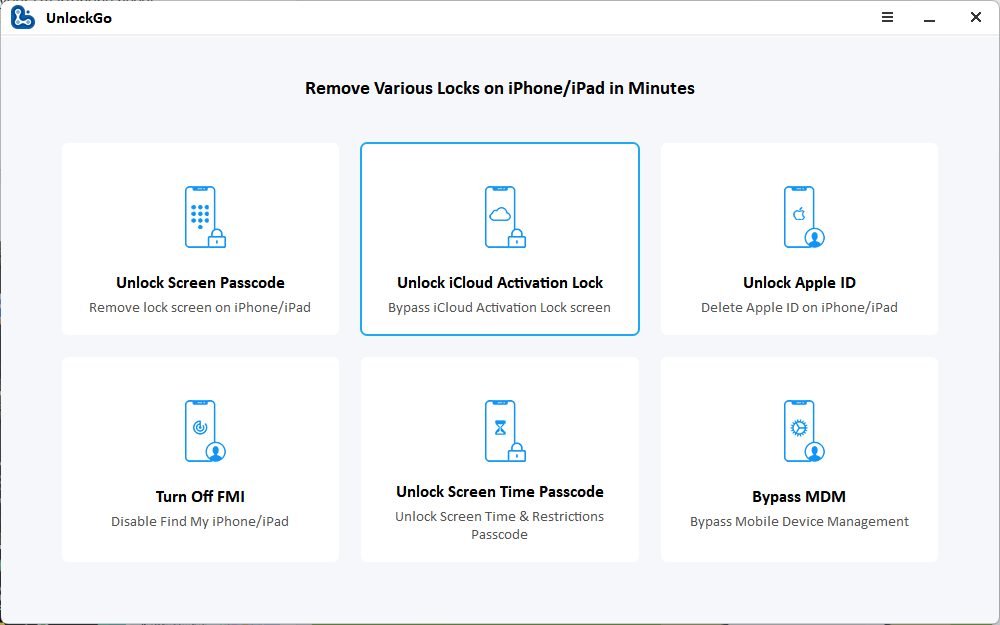Minimize the UnlockGo window
The image size is (1000, 625).
pos(929,18)
